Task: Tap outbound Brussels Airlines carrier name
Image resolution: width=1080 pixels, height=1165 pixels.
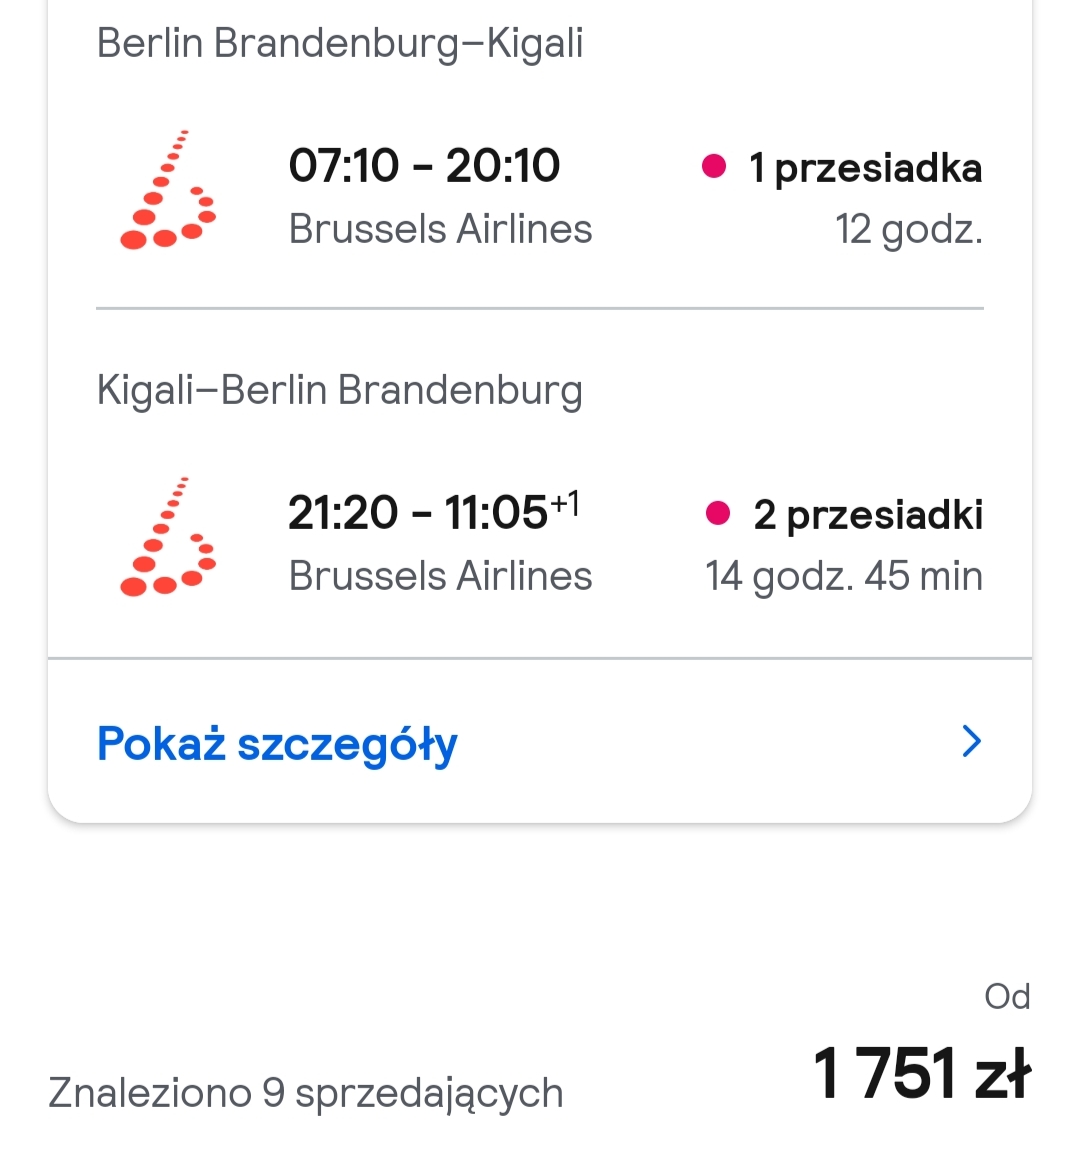Action: [440, 229]
